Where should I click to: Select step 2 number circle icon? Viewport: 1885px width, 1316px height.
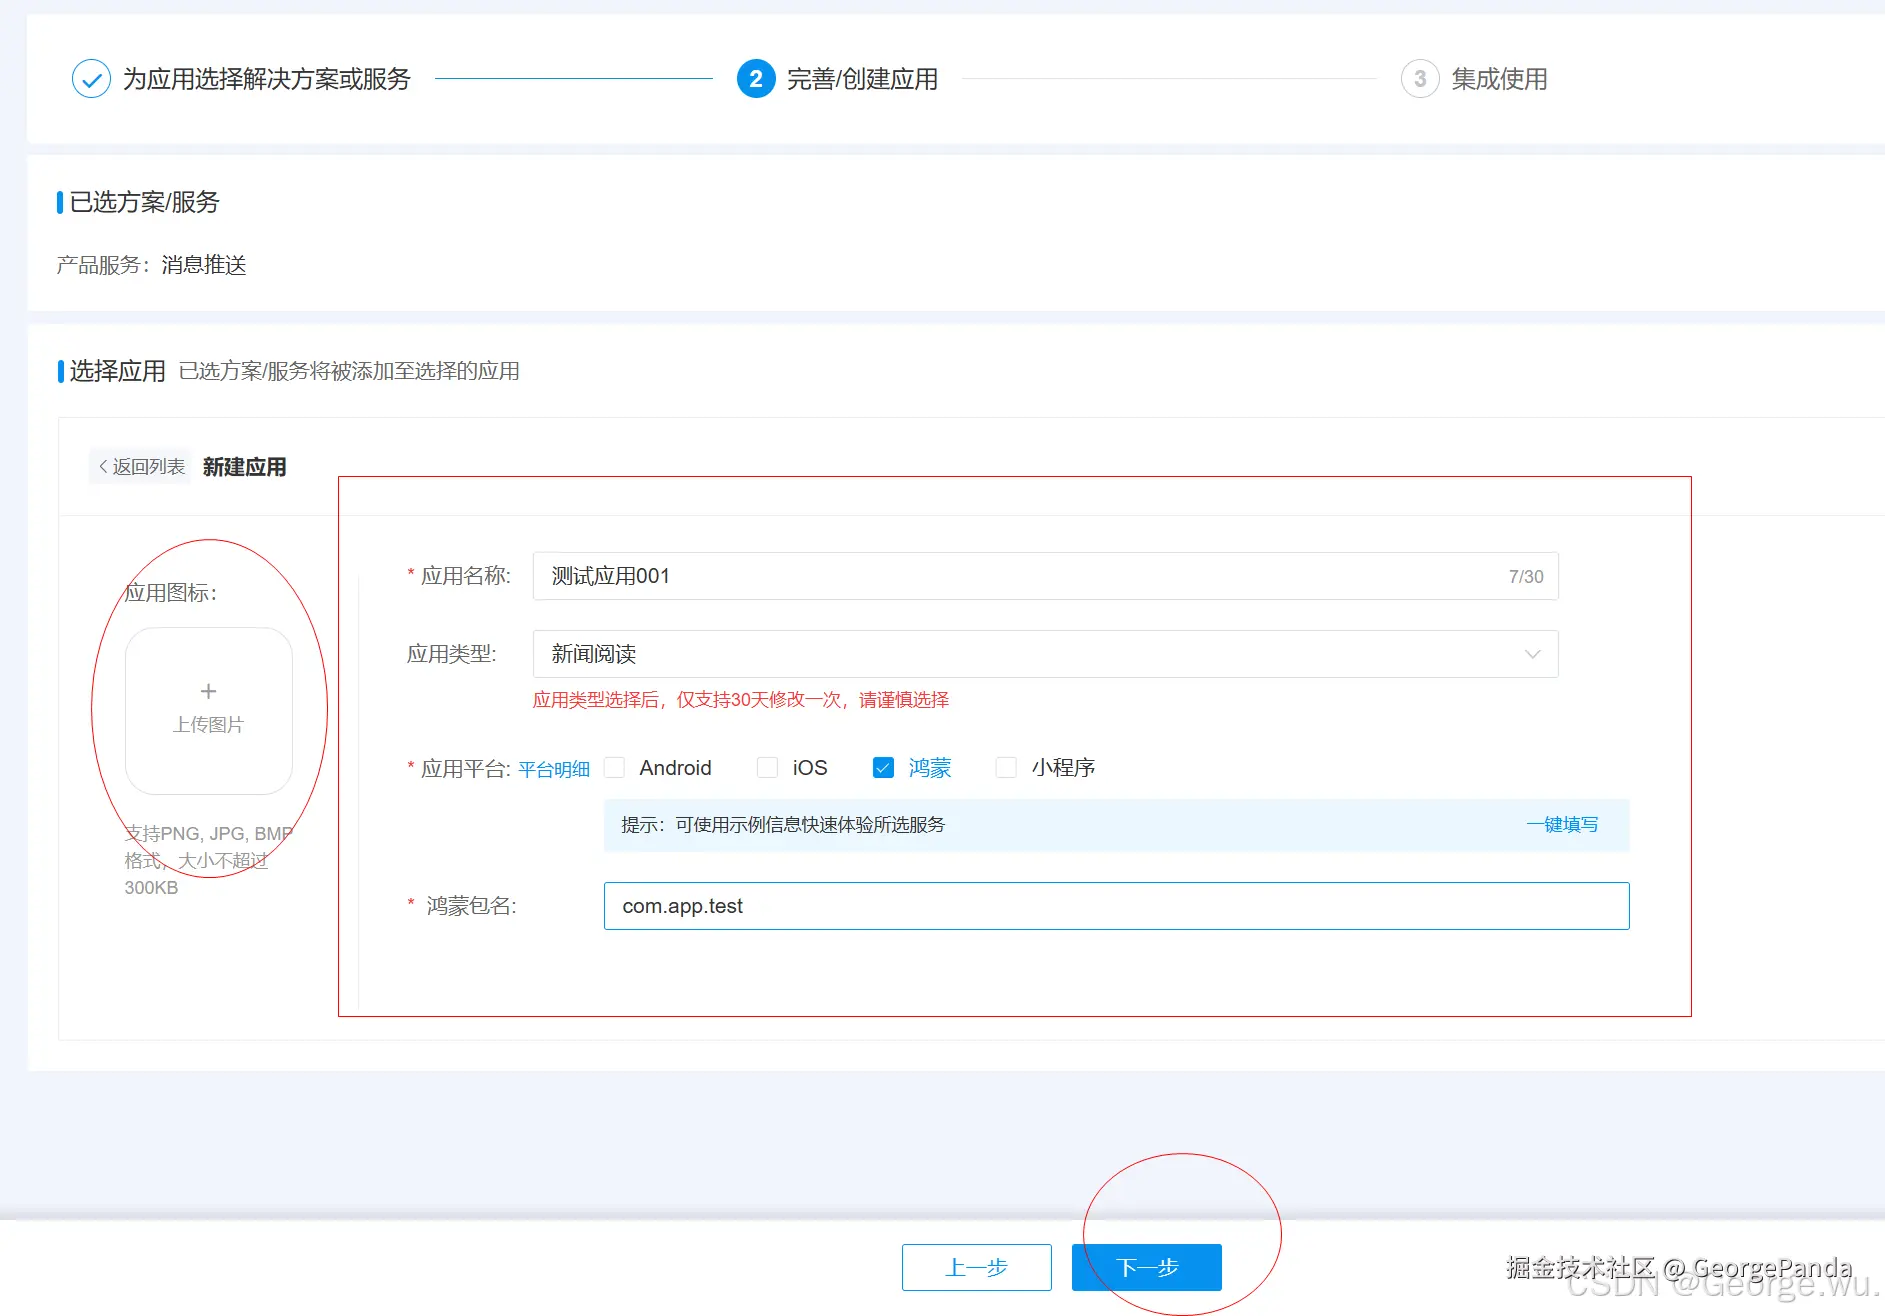click(756, 79)
